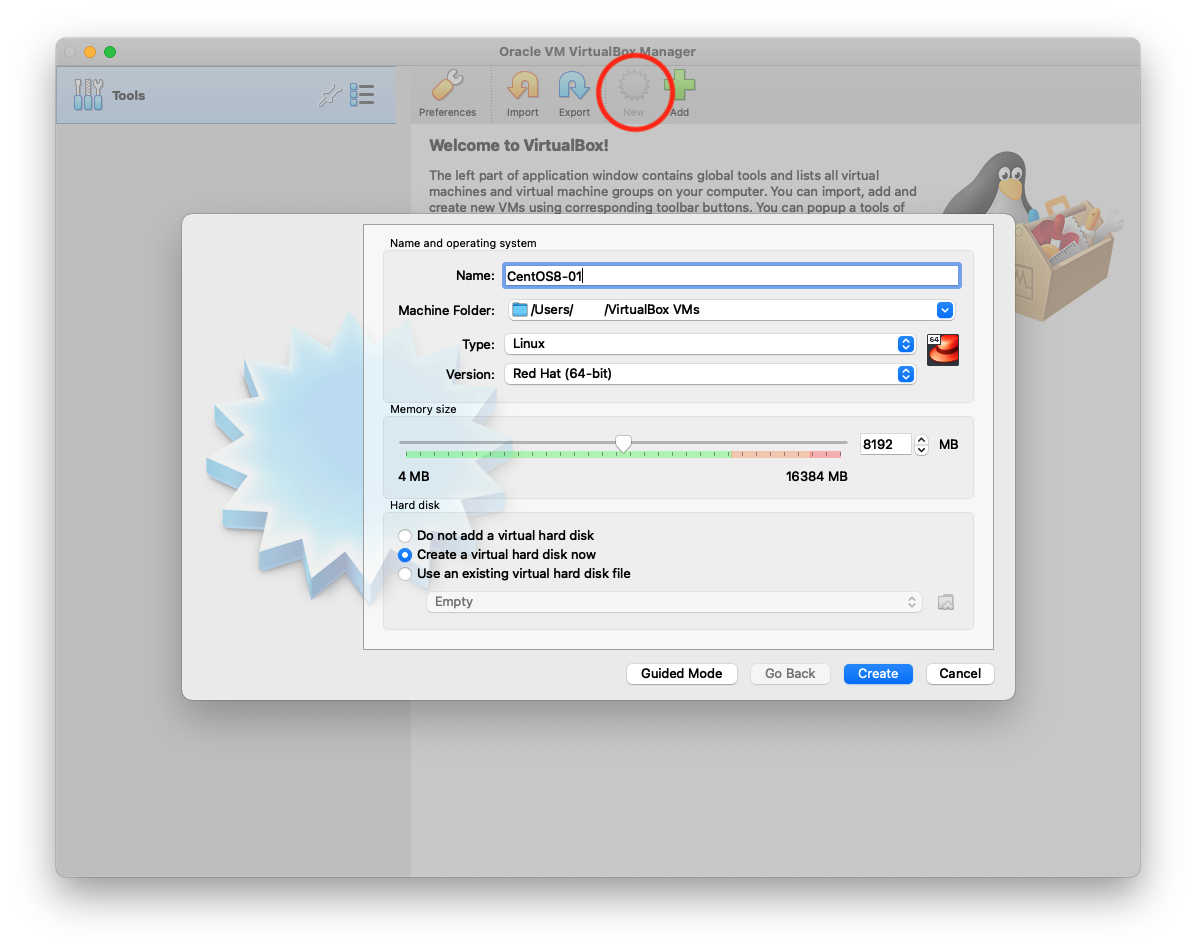Click the Red Hat OS type icon

point(943,350)
